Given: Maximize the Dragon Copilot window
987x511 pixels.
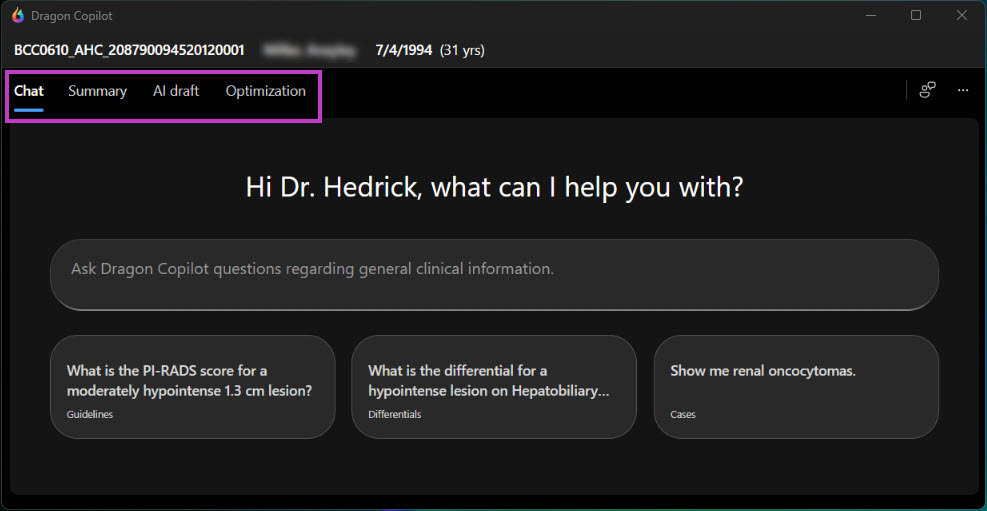Looking at the screenshot, I should (916, 15).
